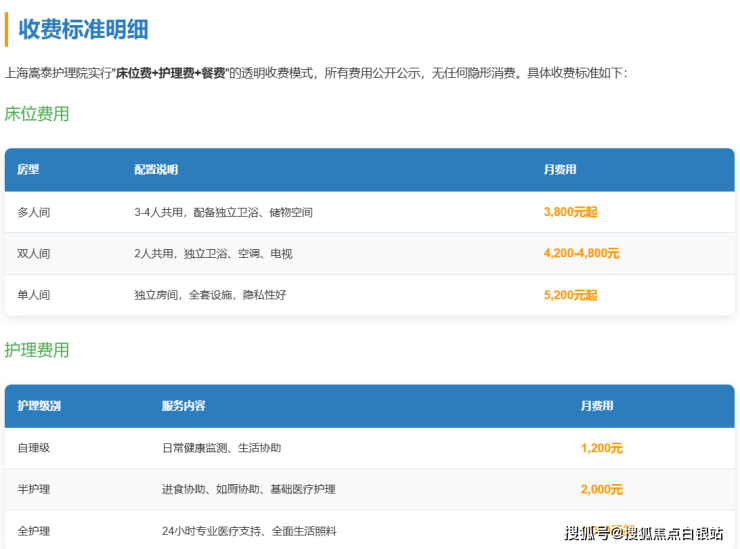The image size is (740, 549).
Task: Click the 5,200元起 price
Action: [570, 295]
